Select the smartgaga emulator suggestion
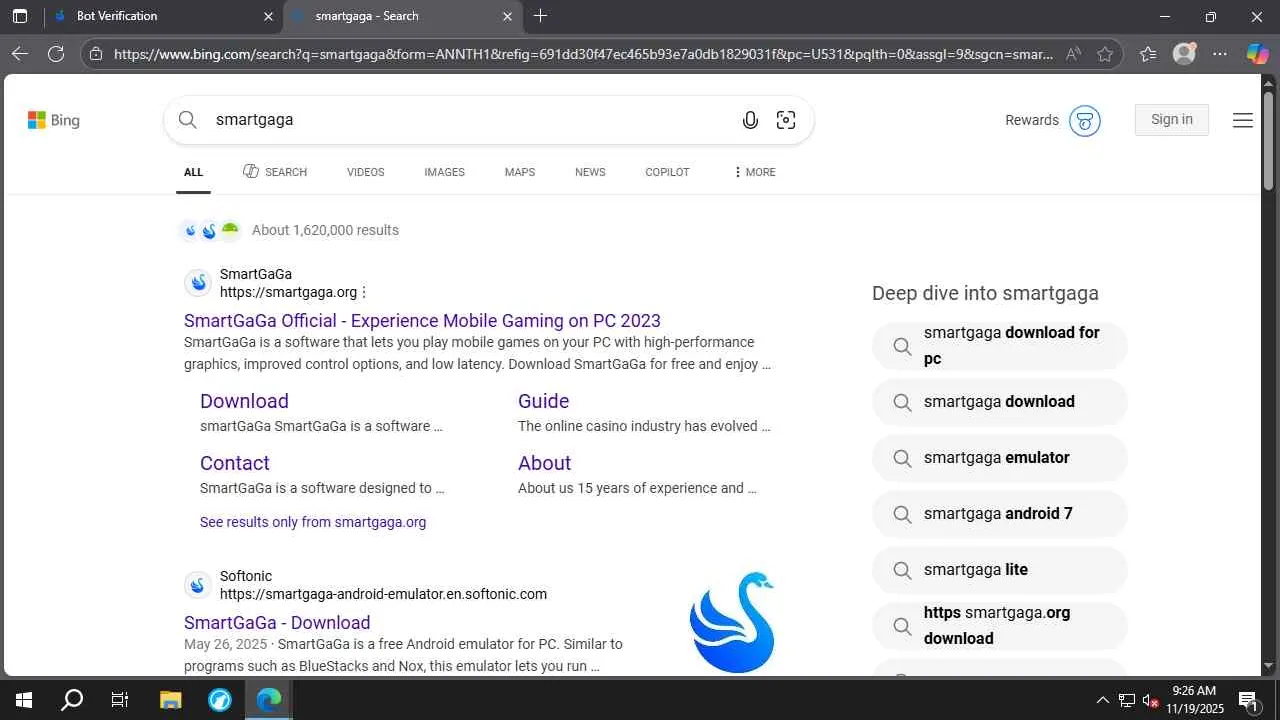Image resolution: width=1280 pixels, height=720 pixels. coord(999,458)
